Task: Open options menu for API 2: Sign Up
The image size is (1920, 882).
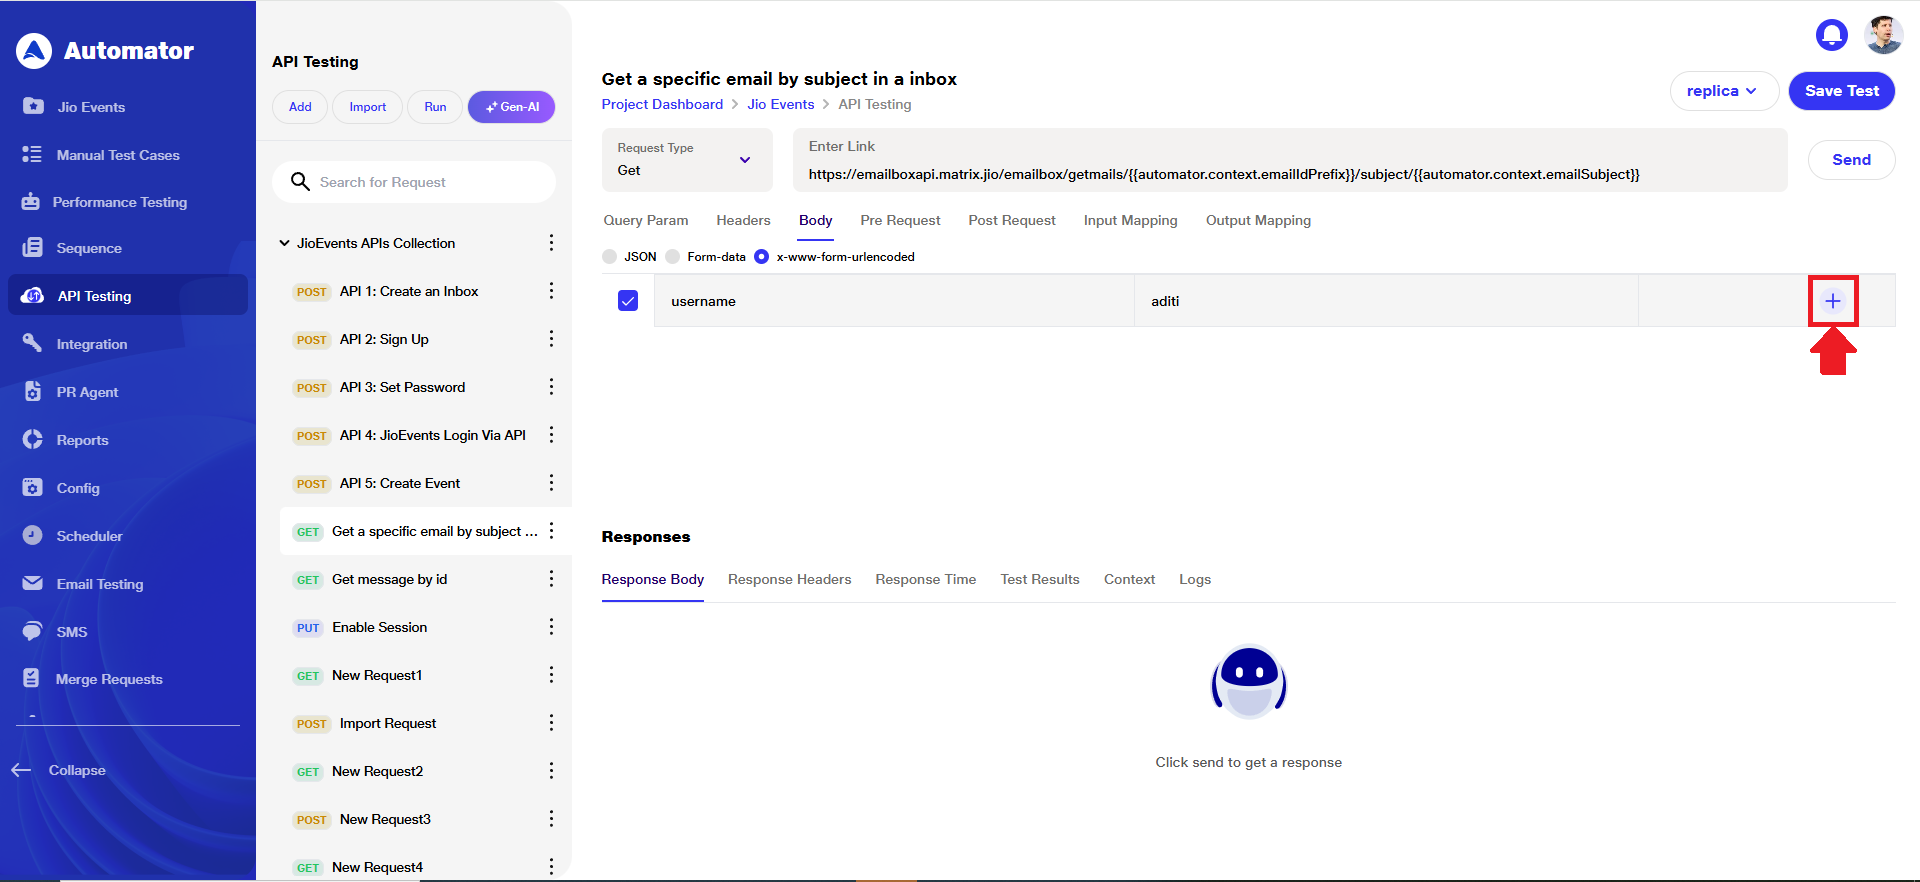Action: [x=551, y=339]
